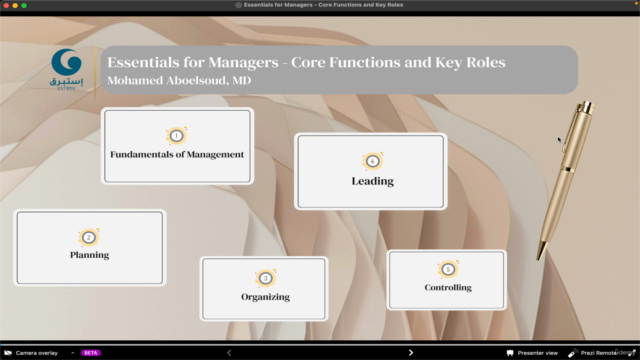Image resolution: width=640 pixels, height=360 pixels.
Task: Click the slide progress bar above toolbar
Action: (x=320, y=344)
